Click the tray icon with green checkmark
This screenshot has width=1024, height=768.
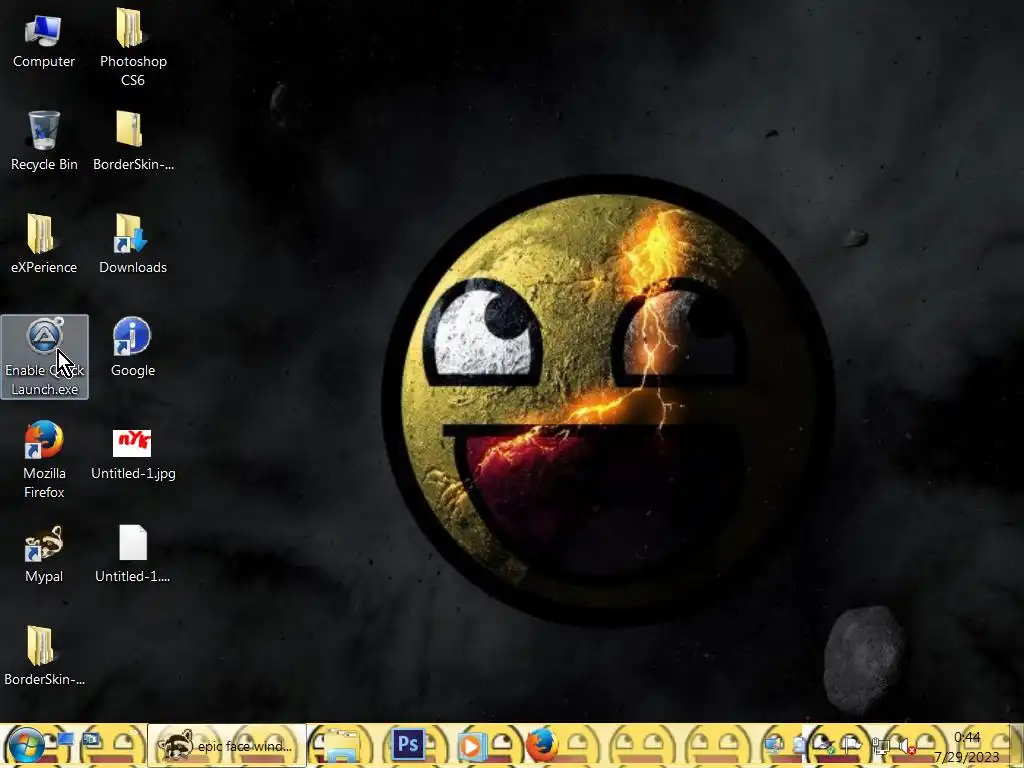click(824, 744)
